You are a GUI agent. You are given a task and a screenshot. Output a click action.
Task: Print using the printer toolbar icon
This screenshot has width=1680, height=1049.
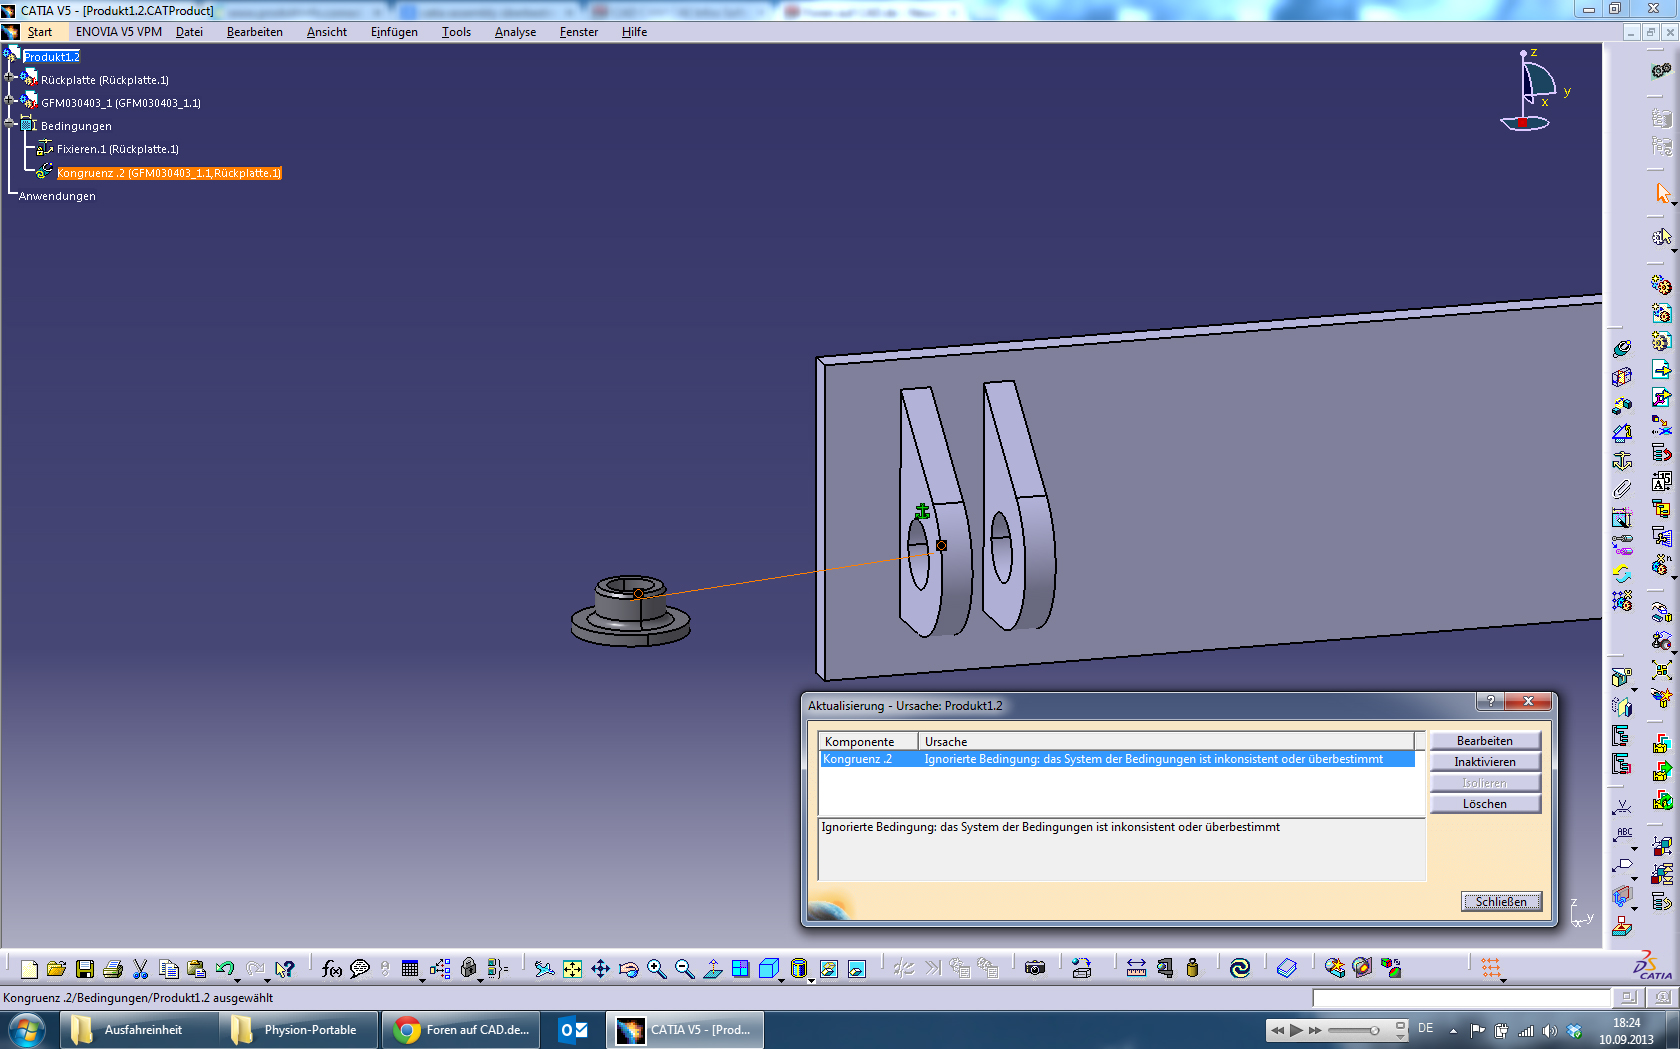(113, 968)
